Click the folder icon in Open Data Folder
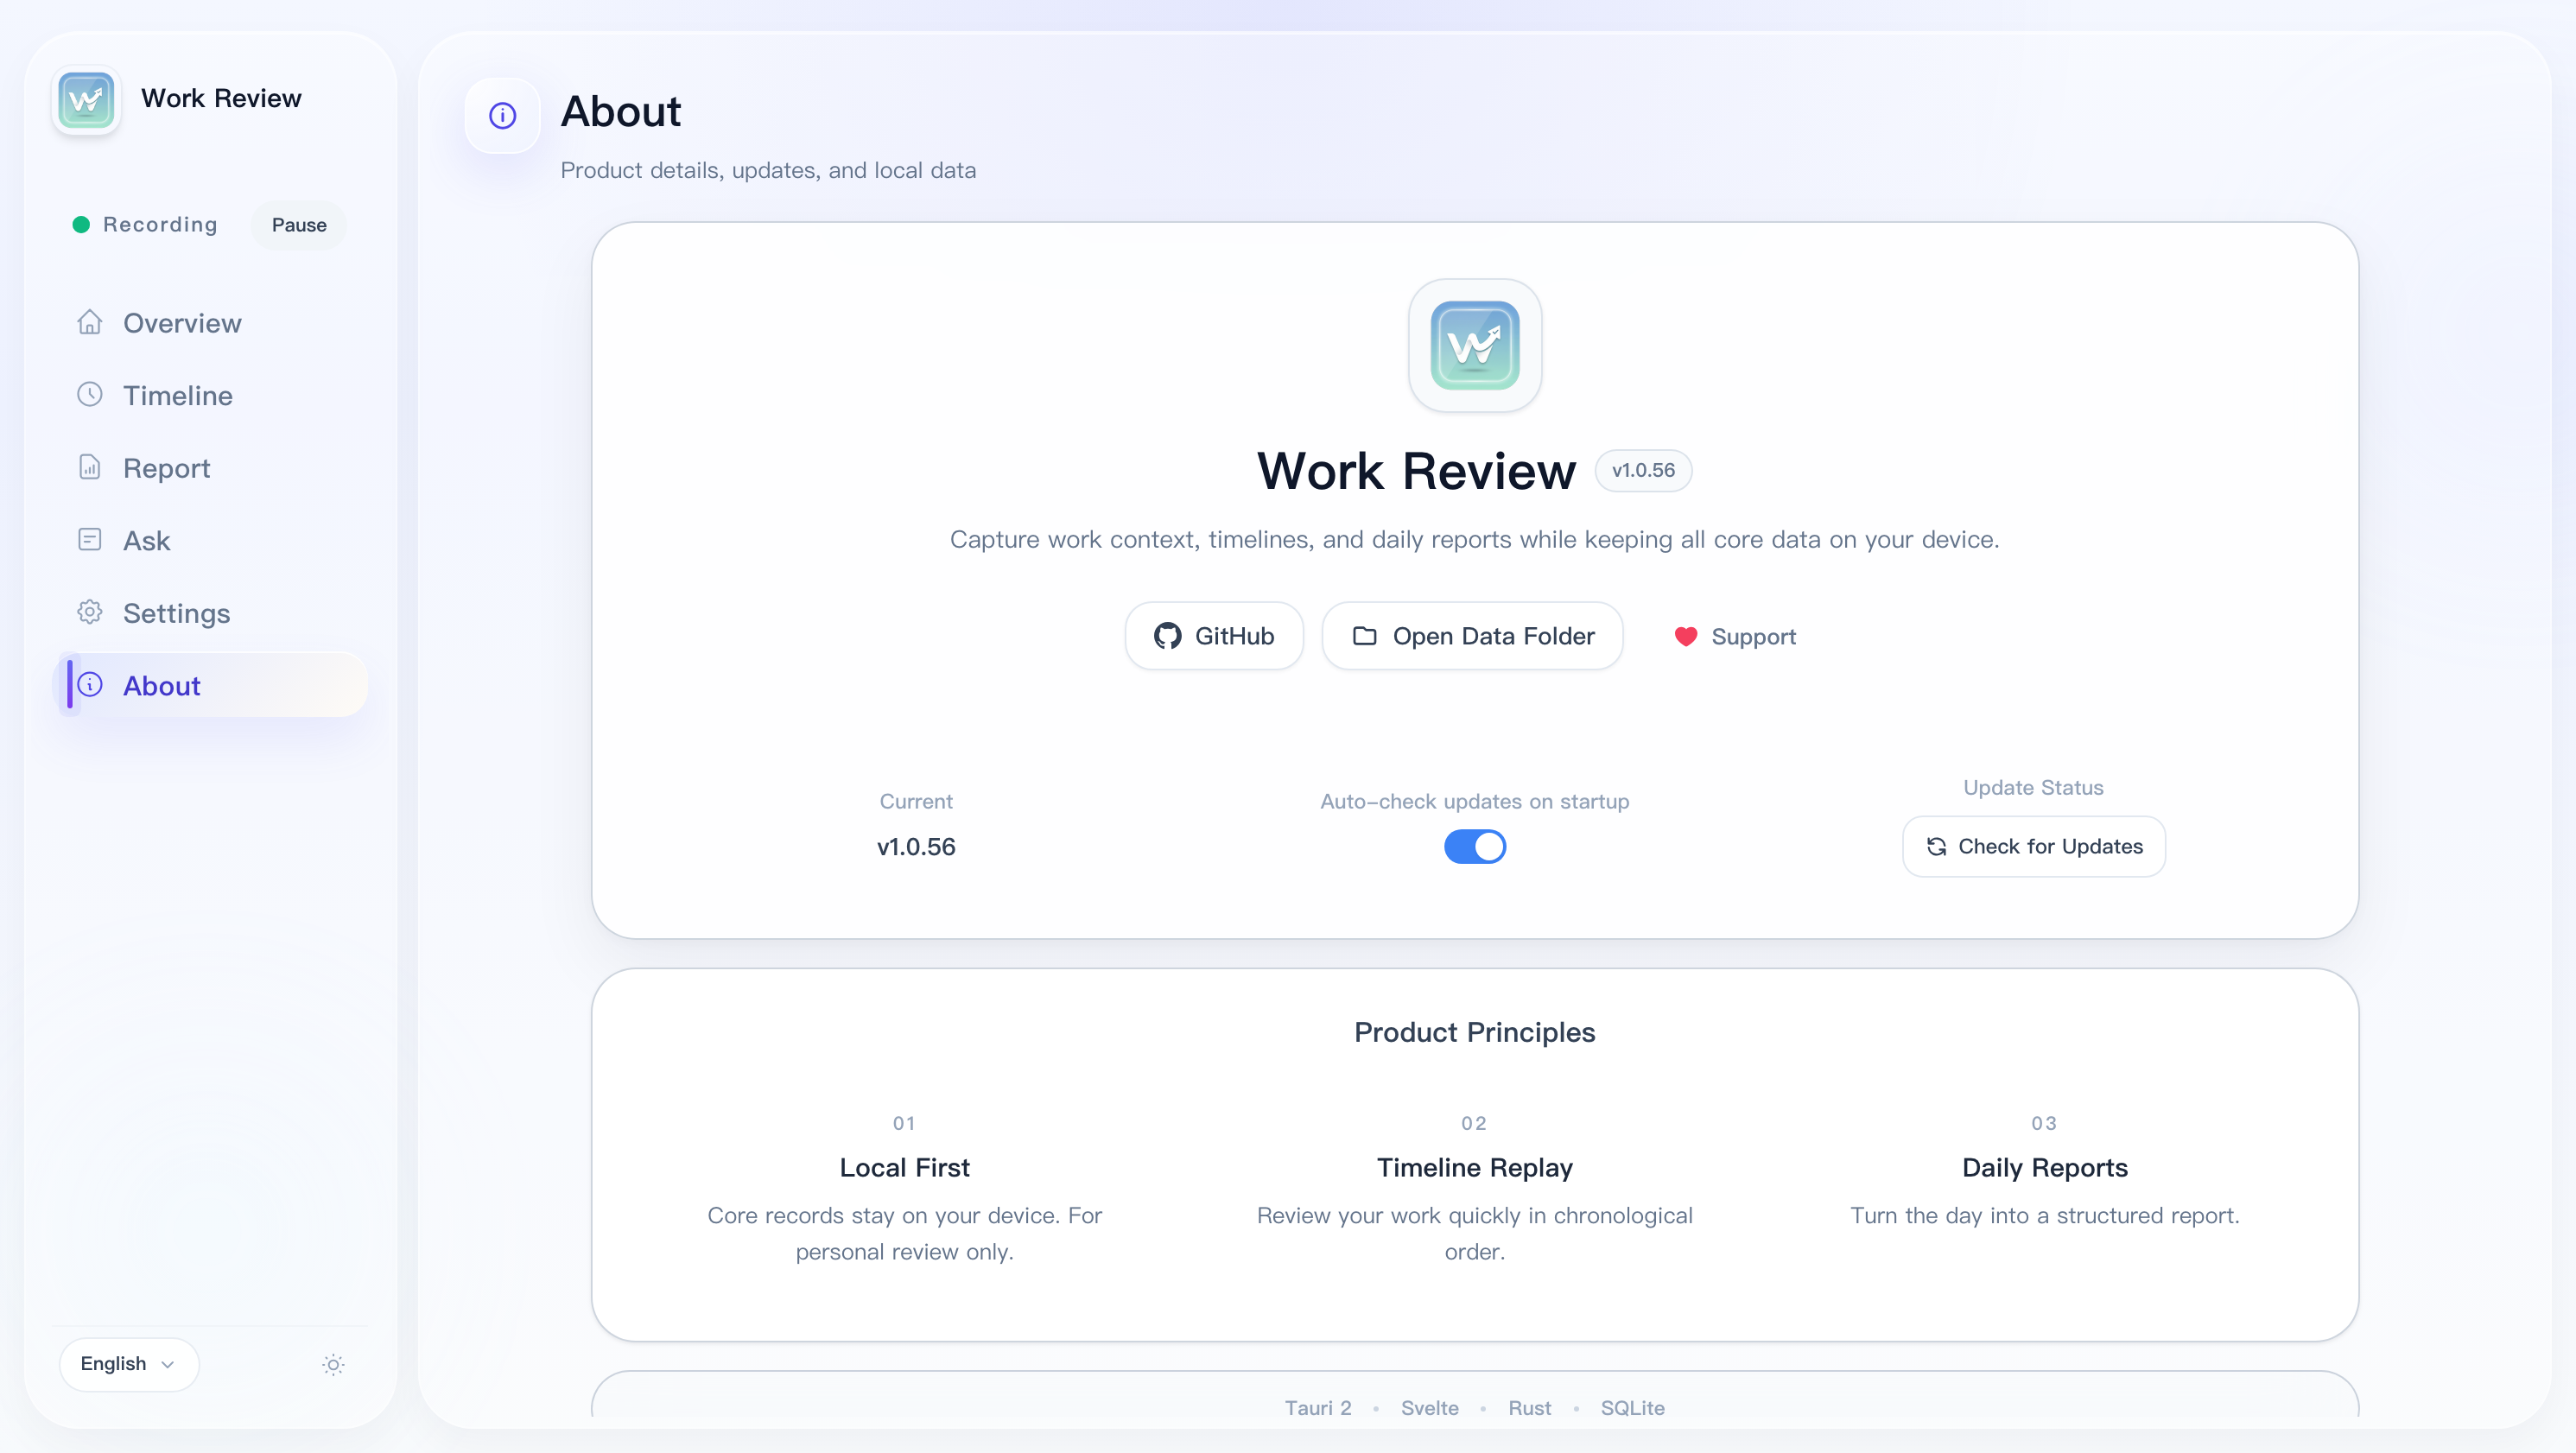Viewport: 2576px width, 1453px height. (1365, 636)
